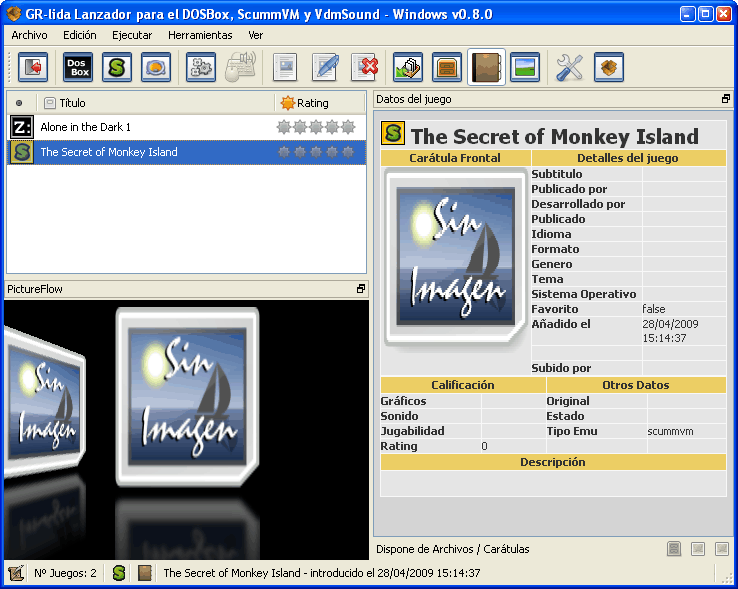Sort list by Título column header

click(155, 103)
